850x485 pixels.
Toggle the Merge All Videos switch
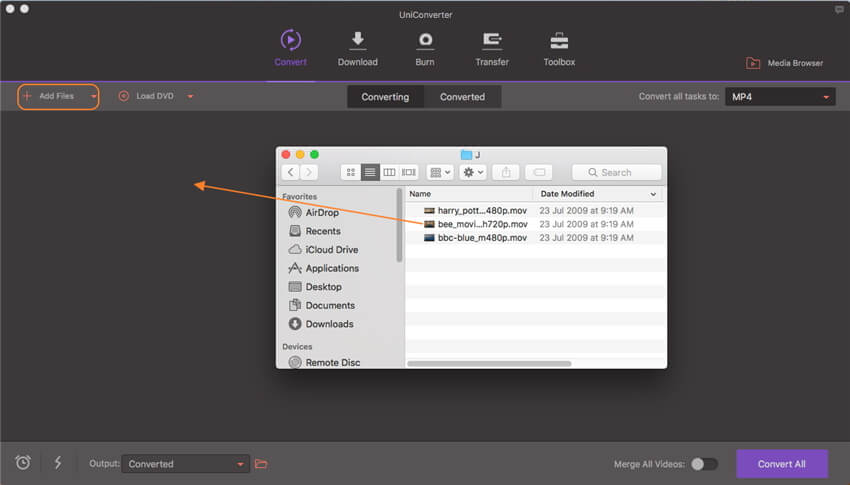coord(704,464)
